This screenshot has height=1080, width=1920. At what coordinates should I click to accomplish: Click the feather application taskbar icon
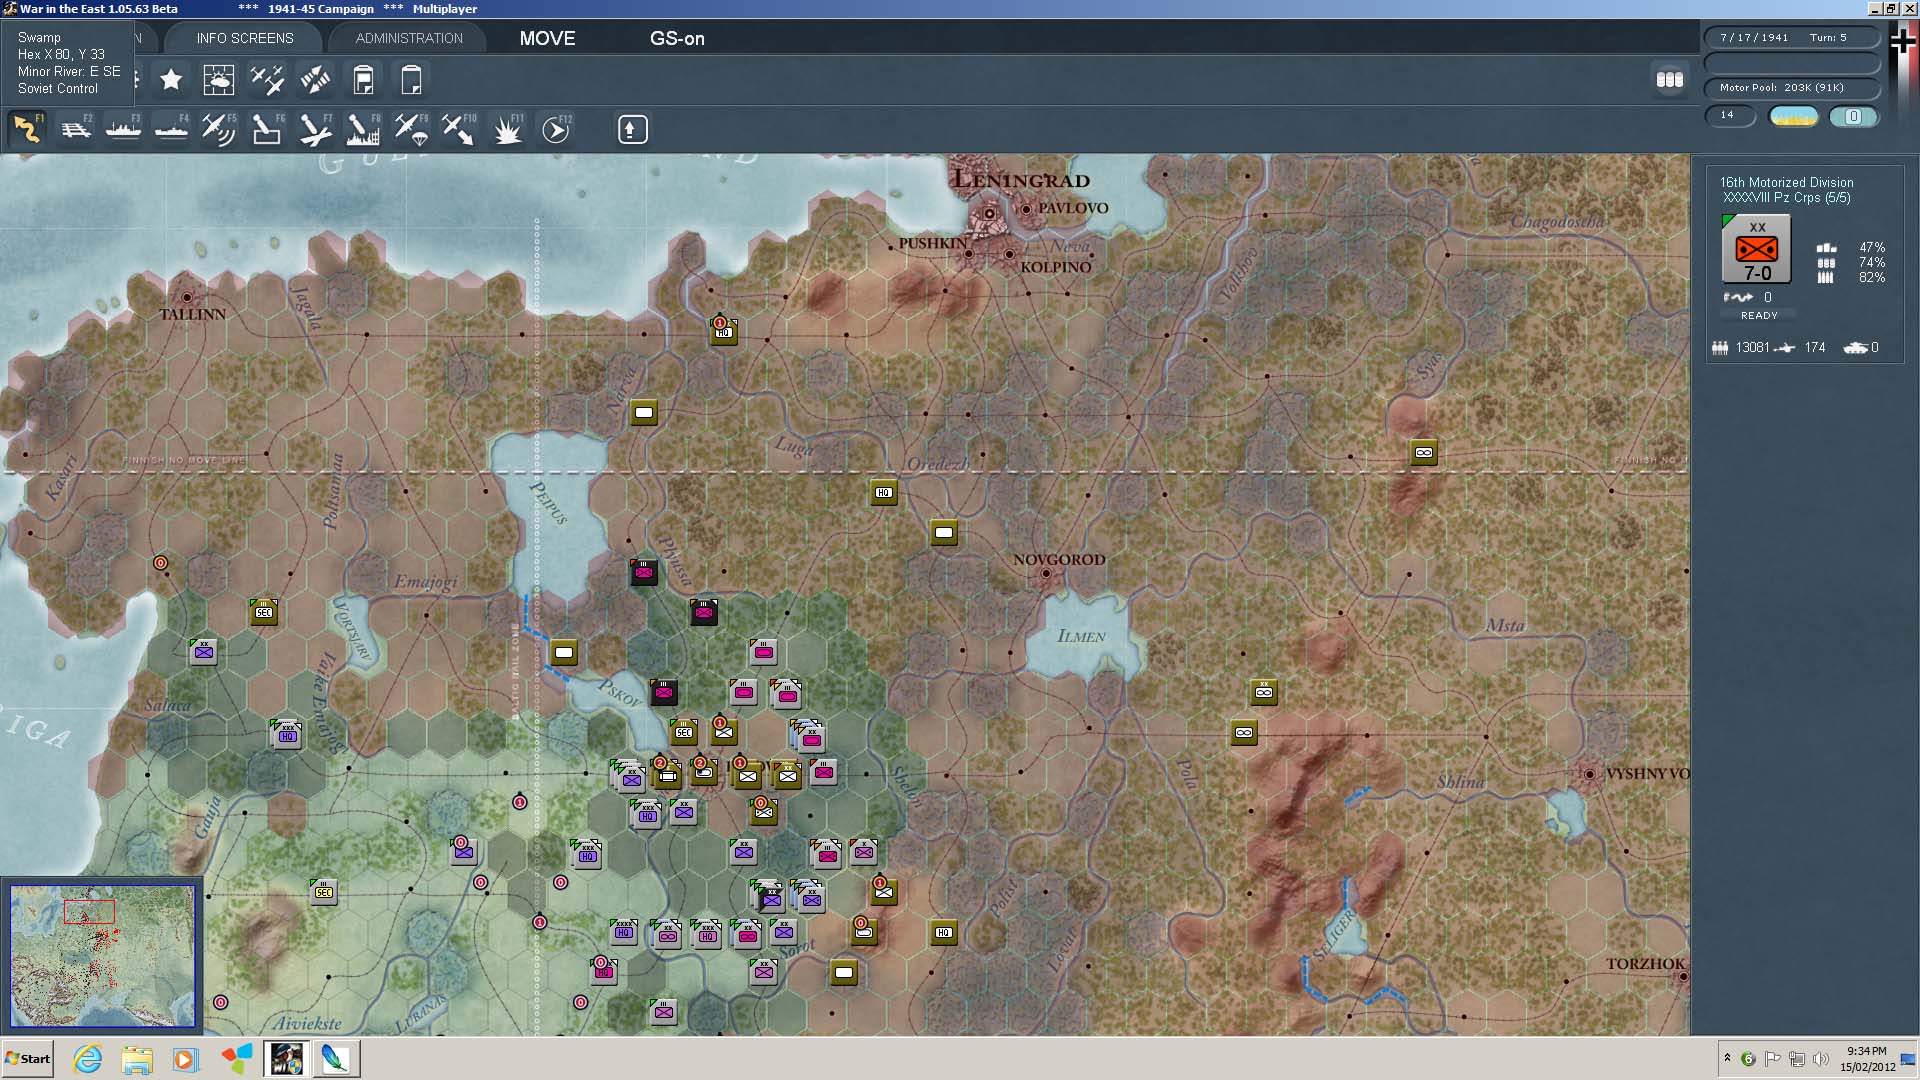click(x=336, y=1058)
